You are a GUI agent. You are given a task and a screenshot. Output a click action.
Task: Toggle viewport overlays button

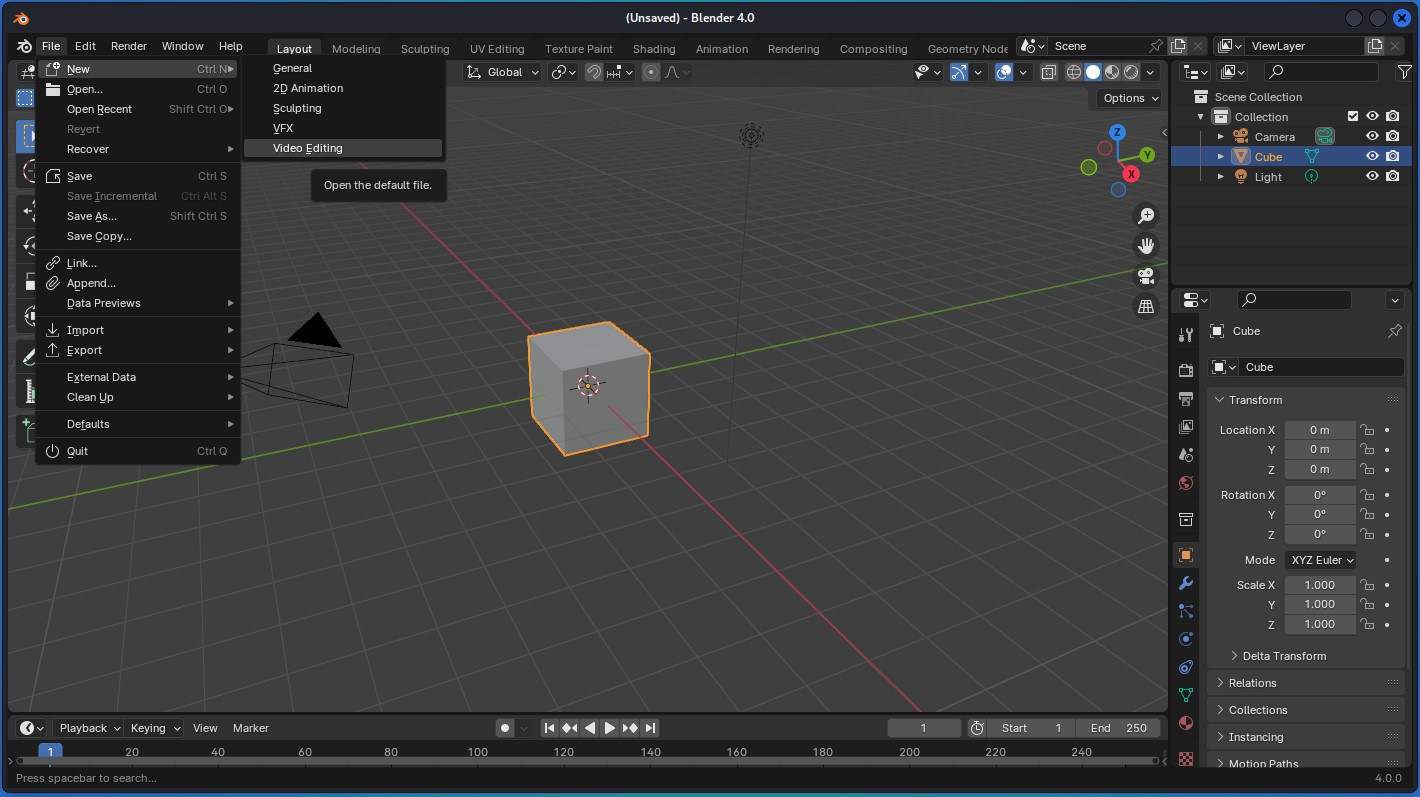click(x=1004, y=72)
